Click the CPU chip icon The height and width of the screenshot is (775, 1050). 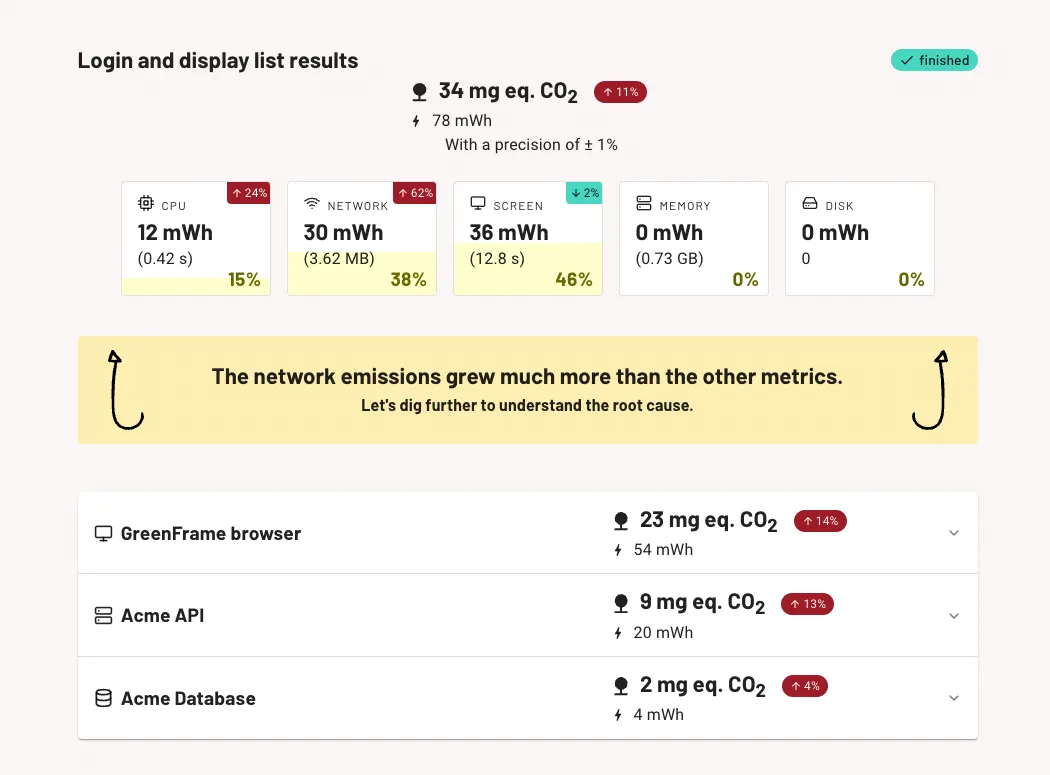pyautogui.click(x=145, y=204)
